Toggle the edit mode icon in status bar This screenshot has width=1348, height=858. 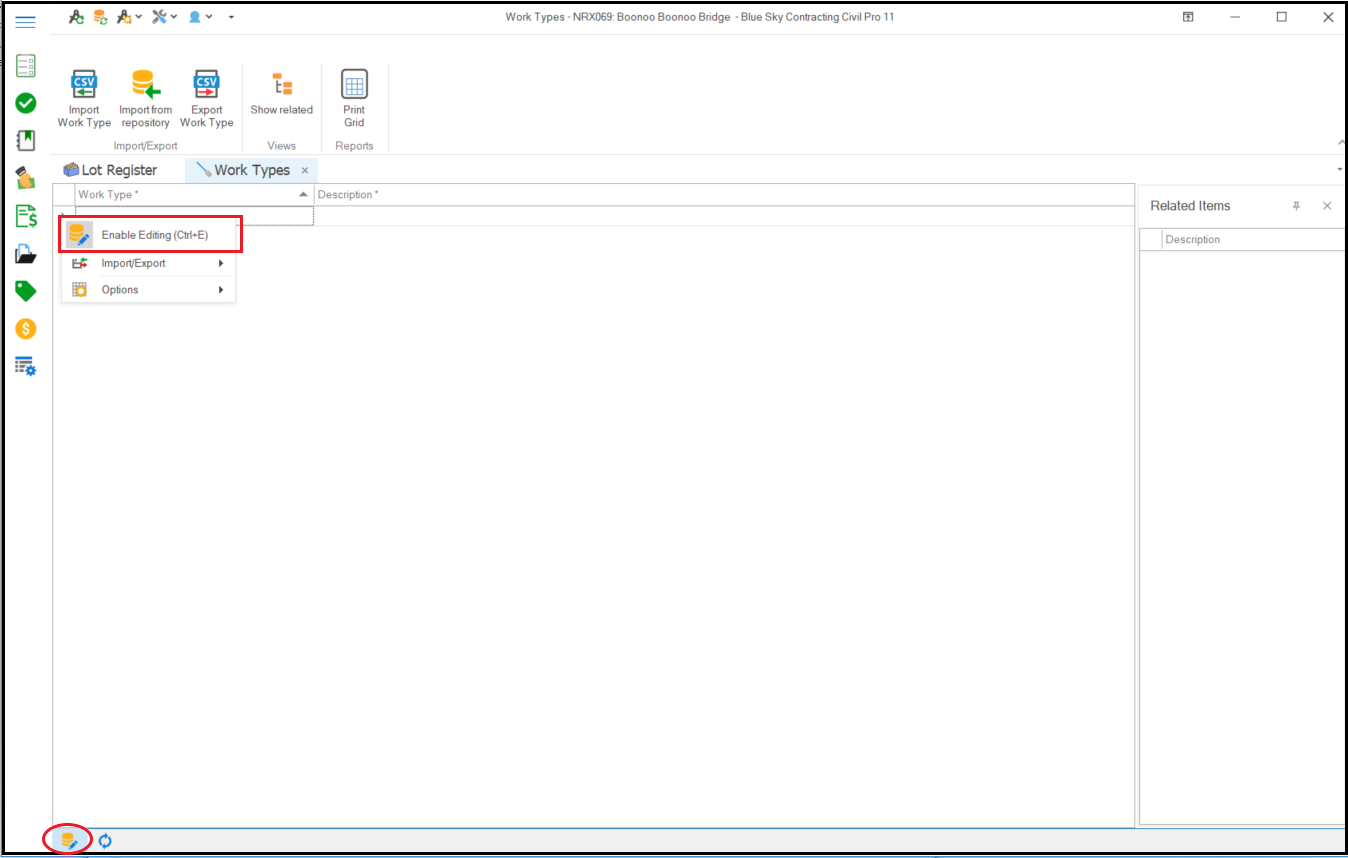(69, 841)
